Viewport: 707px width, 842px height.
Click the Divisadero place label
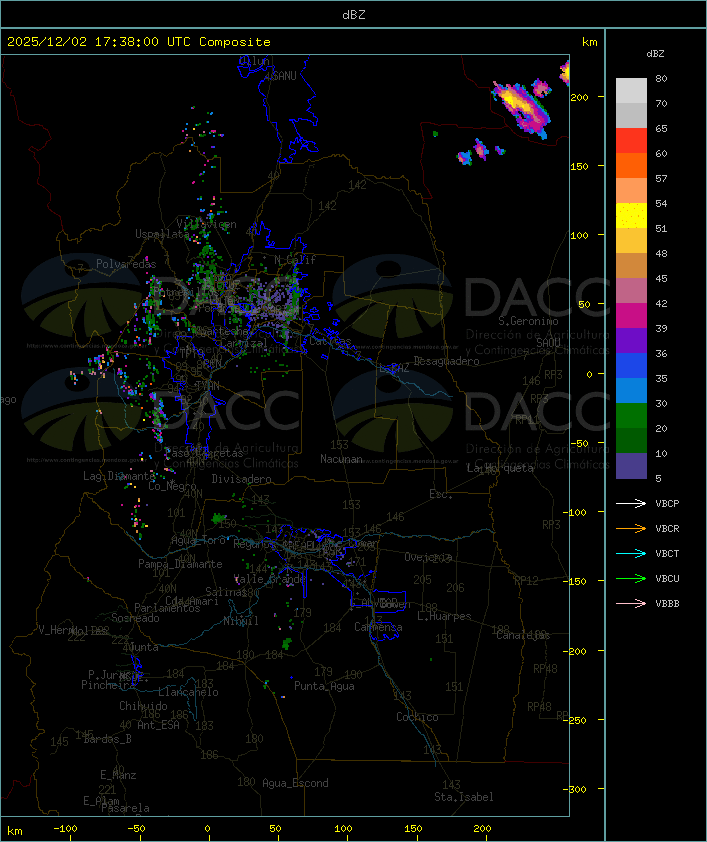(241, 478)
